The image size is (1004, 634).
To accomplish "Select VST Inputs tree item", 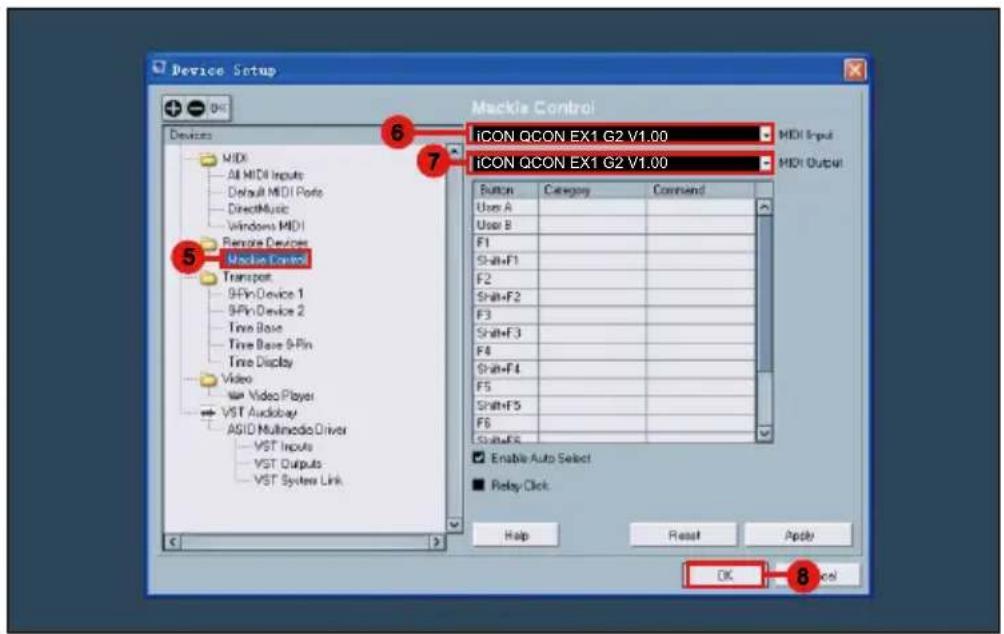I will (x=284, y=446).
